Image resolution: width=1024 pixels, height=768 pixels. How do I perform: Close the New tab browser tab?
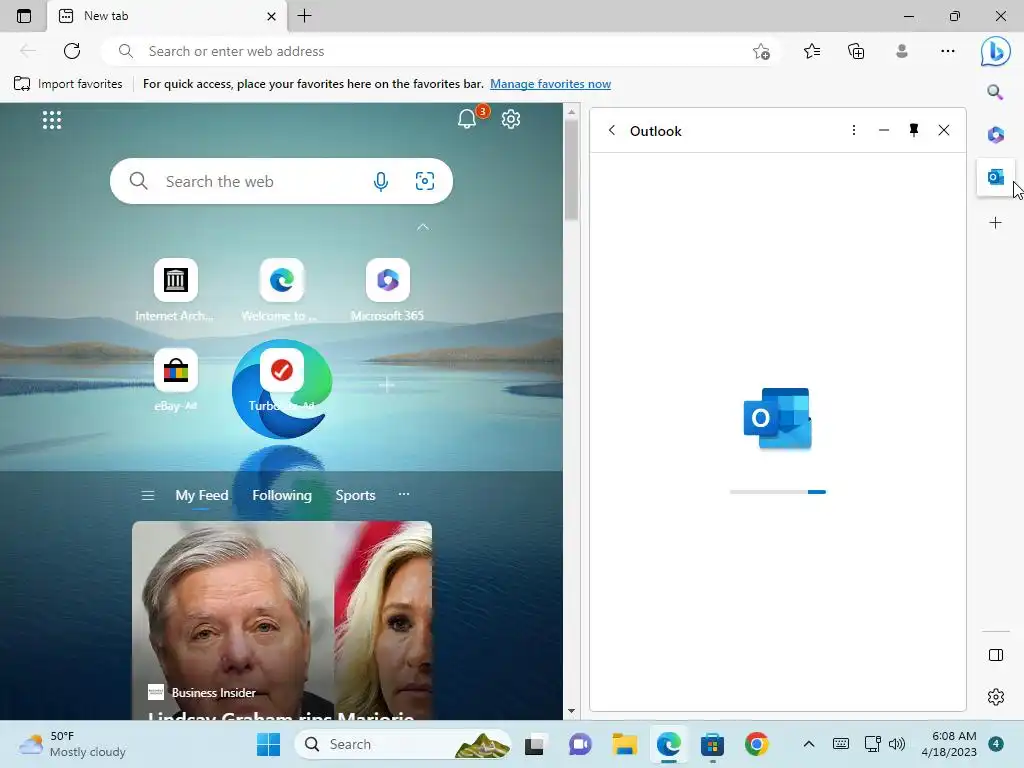pyautogui.click(x=272, y=16)
